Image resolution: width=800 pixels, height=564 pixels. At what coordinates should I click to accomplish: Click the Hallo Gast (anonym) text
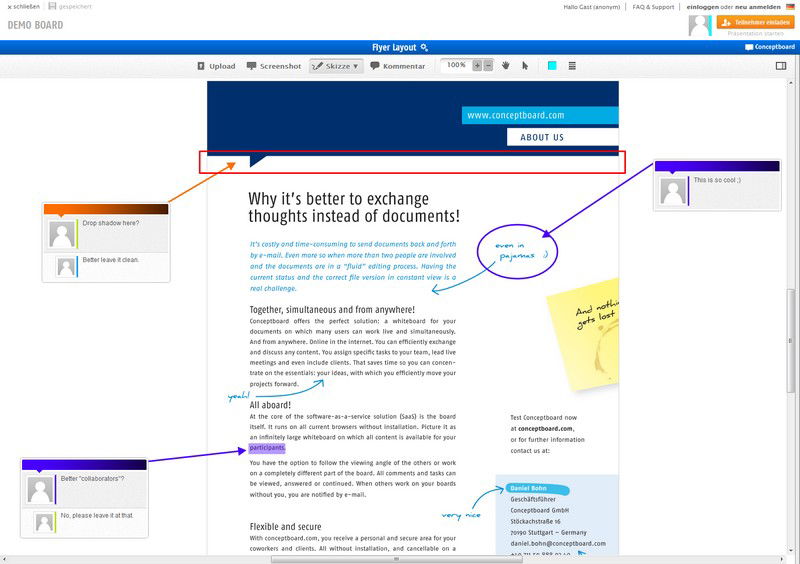pos(592,7)
